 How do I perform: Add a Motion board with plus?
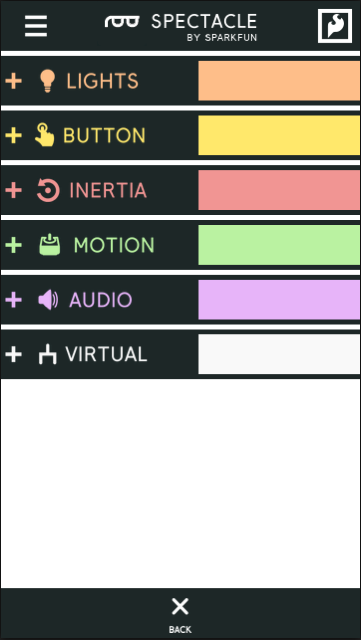tap(13, 245)
